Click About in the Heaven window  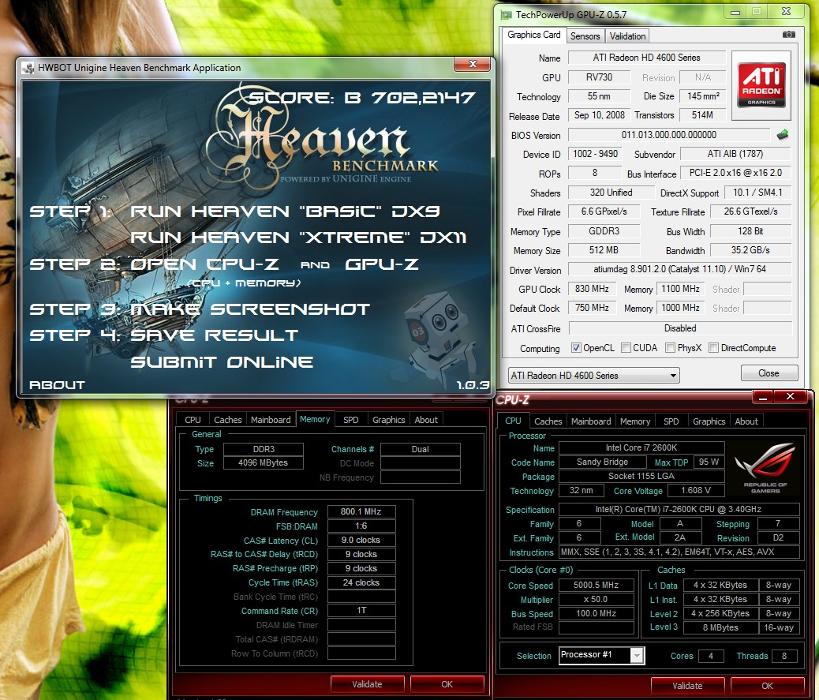coord(57,385)
